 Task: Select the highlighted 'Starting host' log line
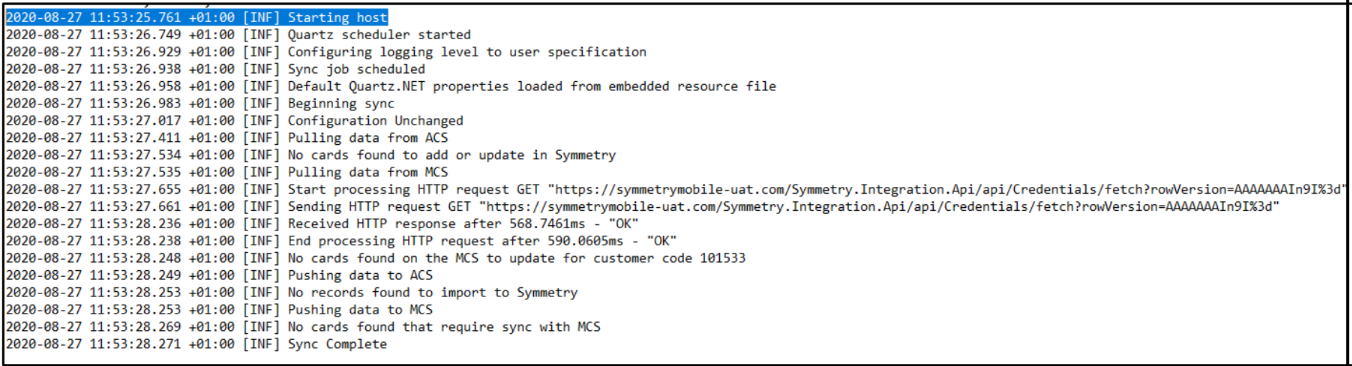[196, 18]
